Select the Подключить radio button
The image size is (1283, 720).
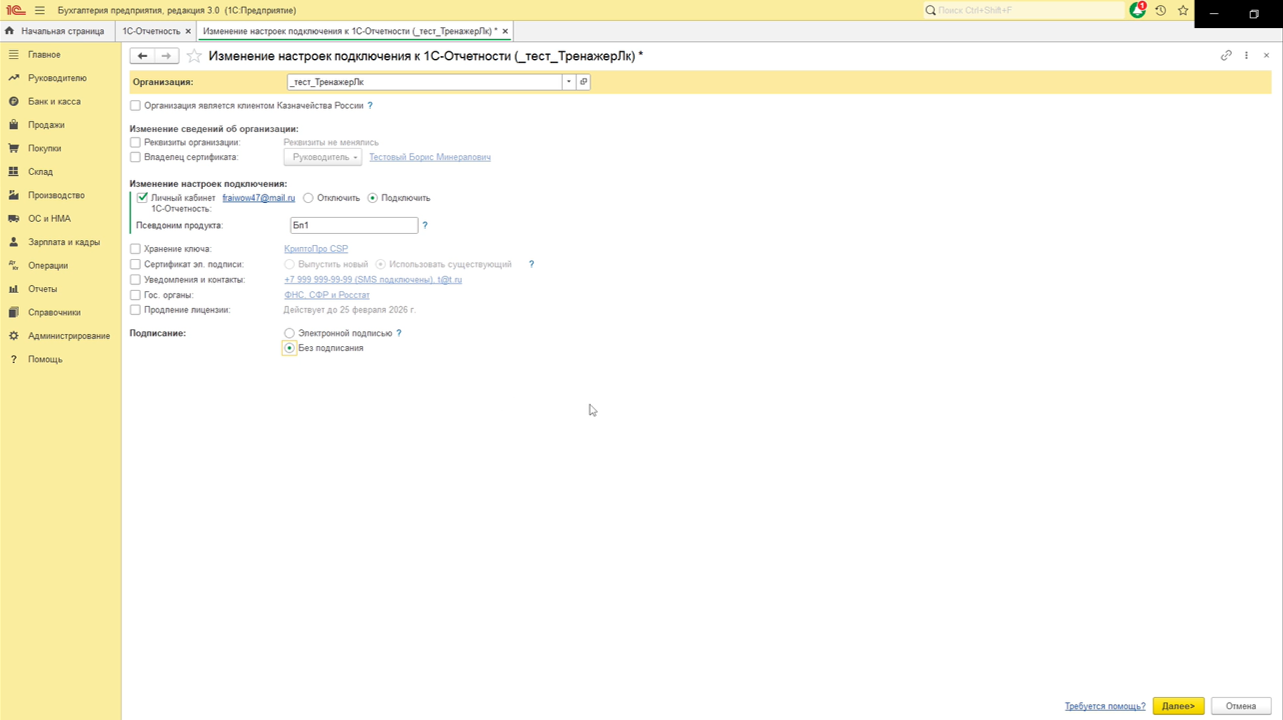coord(373,198)
